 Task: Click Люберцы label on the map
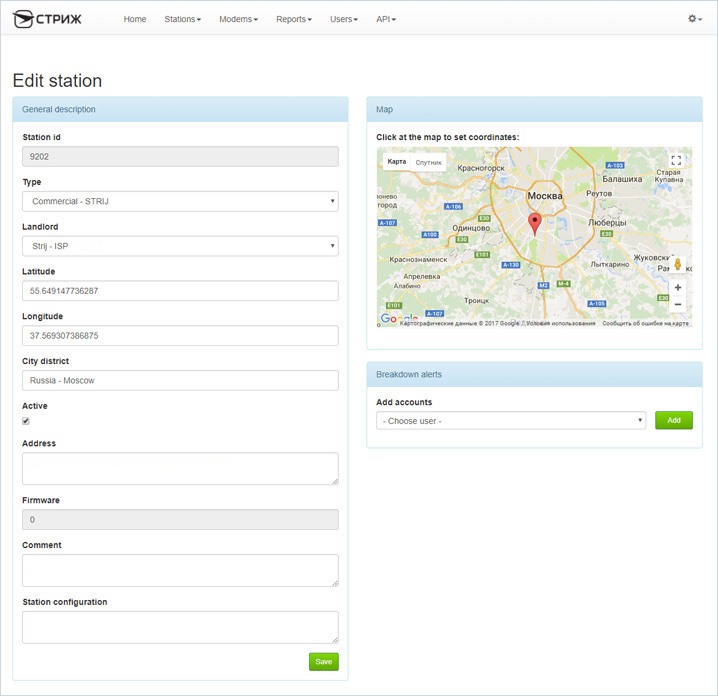pos(607,223)
